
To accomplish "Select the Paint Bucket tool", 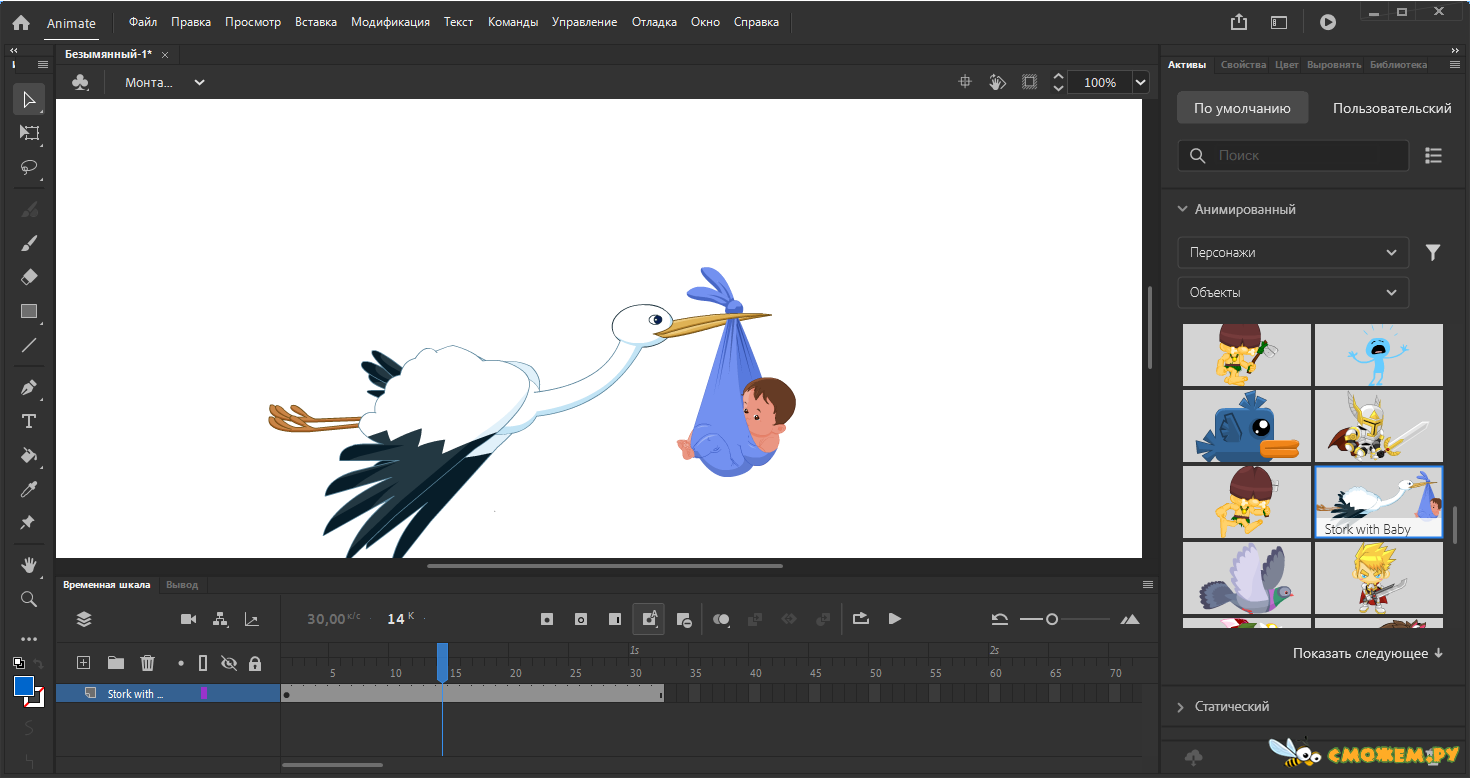I will [x=29, y=455].
